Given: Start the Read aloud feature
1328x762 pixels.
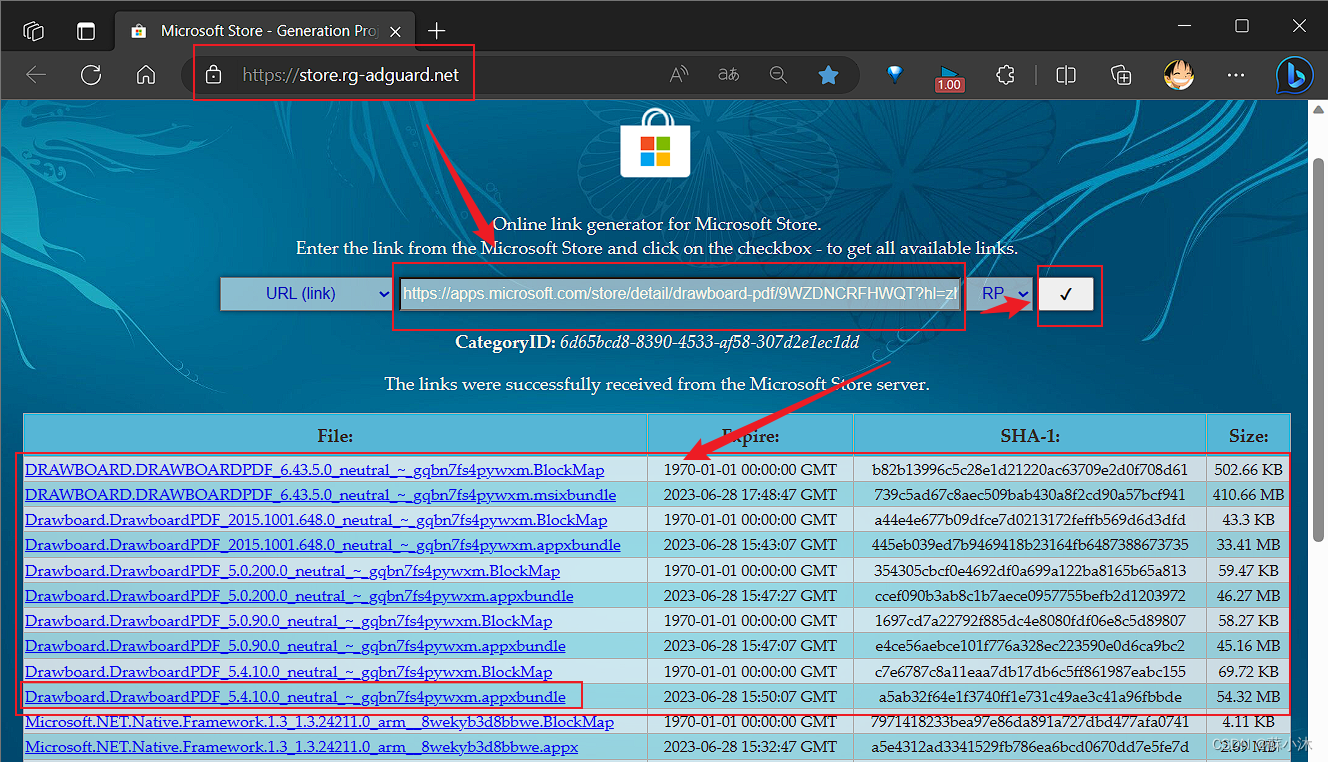Looking at the screenshot, I should tap(679, 75).
